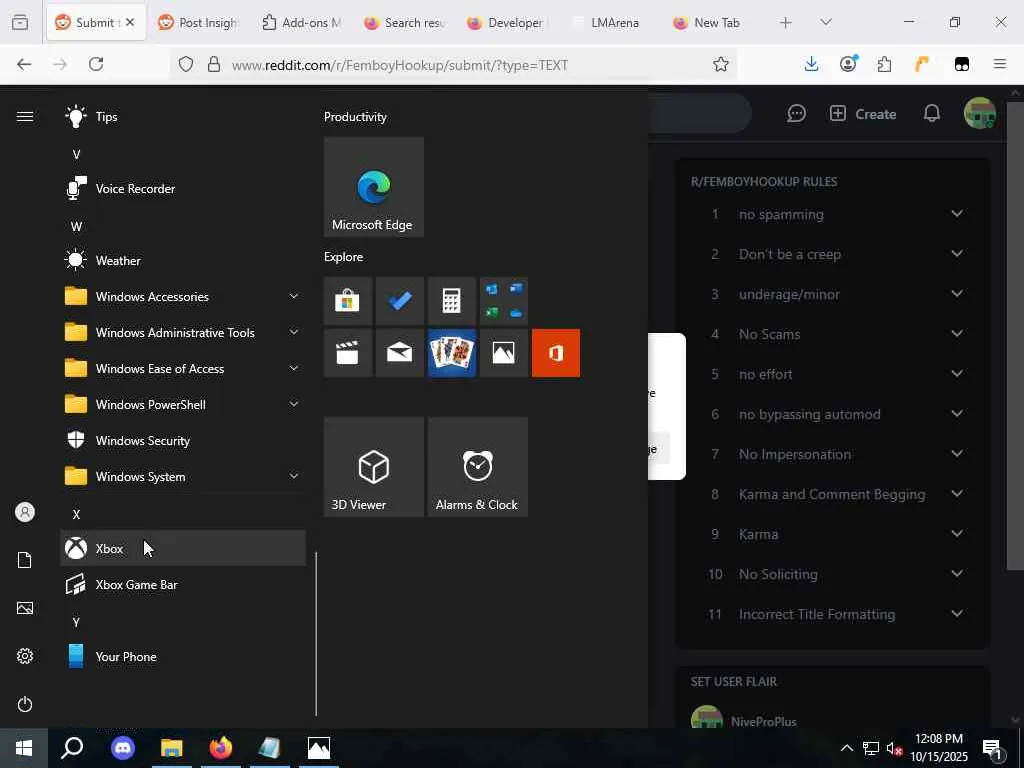This screenshot has height=768, width=1024.
Task: Click the user account icon in Start sidebar
Action: click(x=25, y=512)
